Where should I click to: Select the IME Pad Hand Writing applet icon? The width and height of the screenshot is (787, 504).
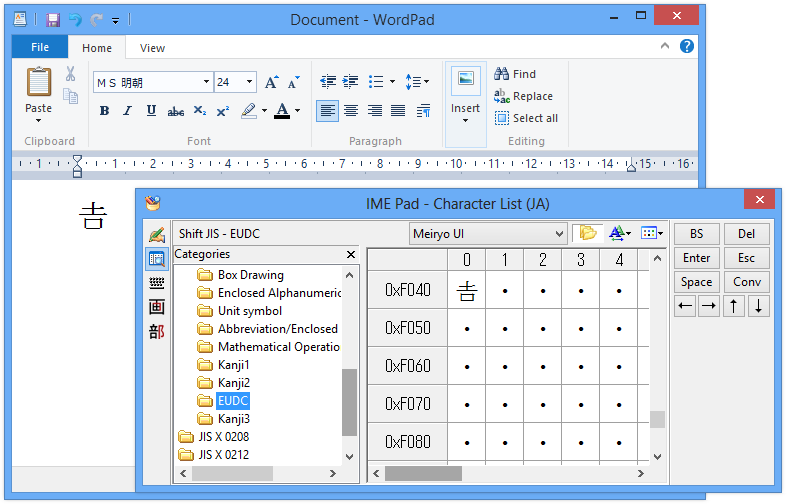click(x=156, y=235)
